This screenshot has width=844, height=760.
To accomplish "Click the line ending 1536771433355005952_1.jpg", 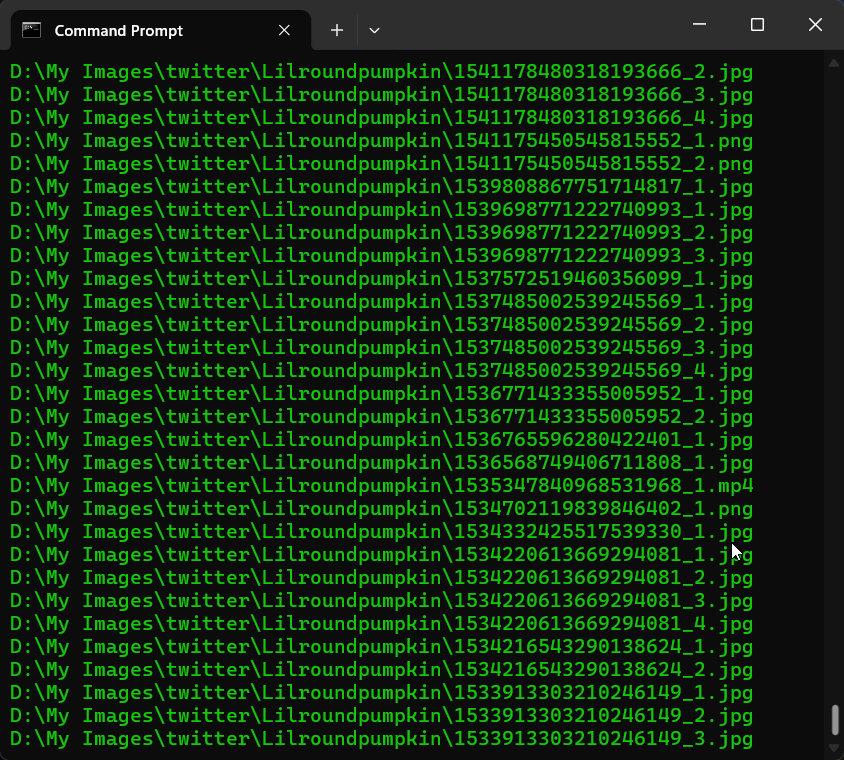I will 381,393.
